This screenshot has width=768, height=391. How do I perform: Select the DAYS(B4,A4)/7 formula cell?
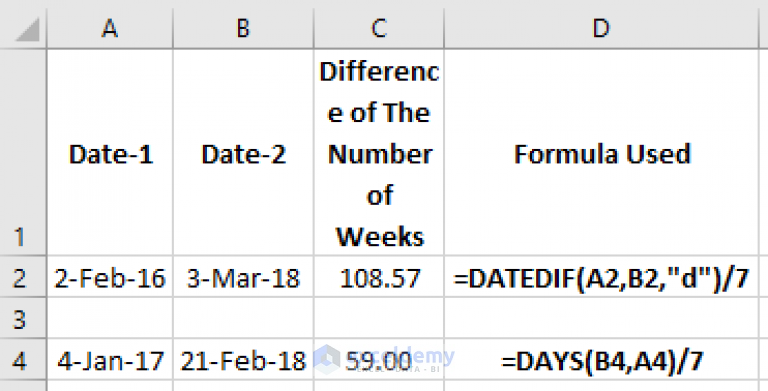(601, 359)
